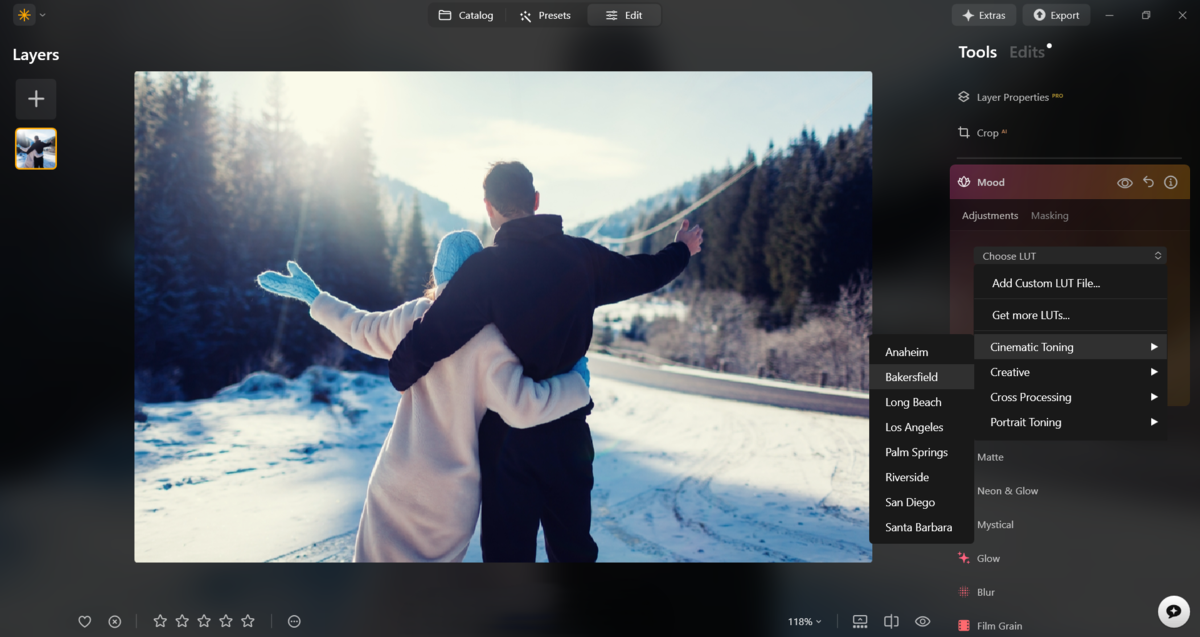Click the quick preview eye icon
1200x637 pixels.
click(x=922, y=621)
